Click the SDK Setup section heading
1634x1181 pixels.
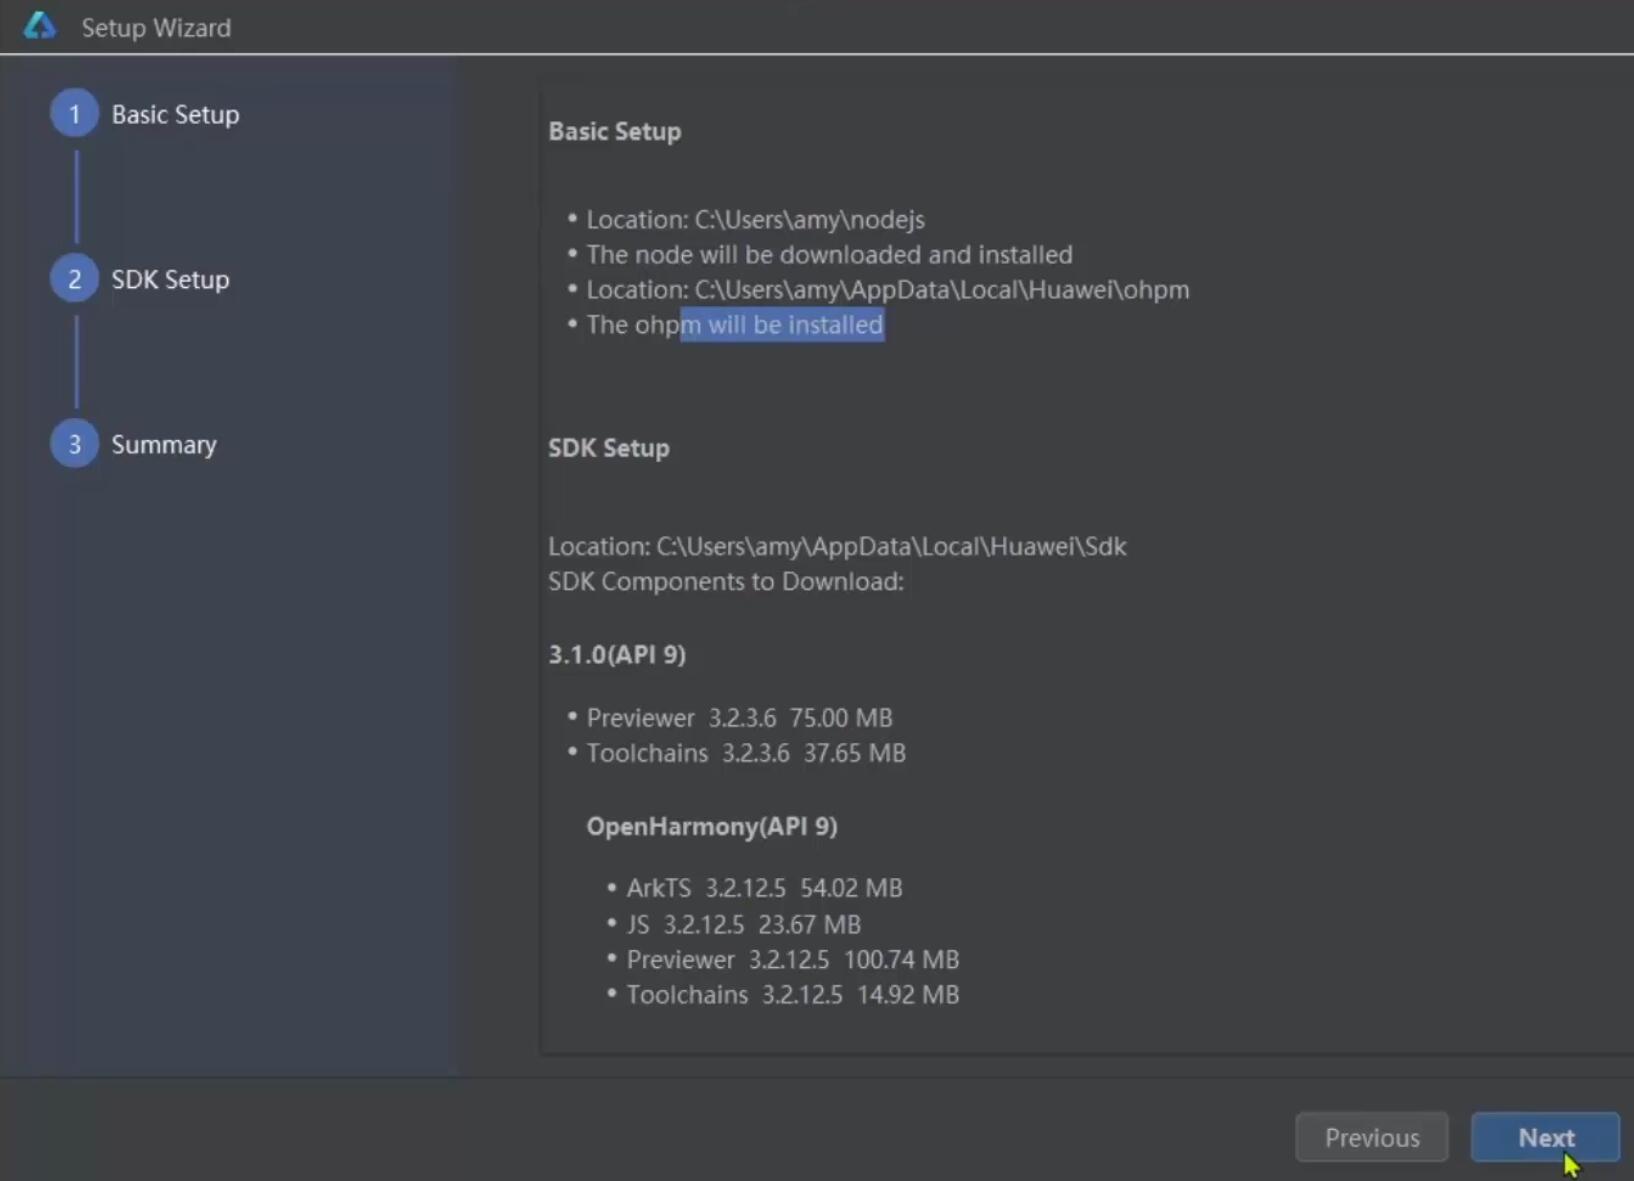tap(609, 448)
